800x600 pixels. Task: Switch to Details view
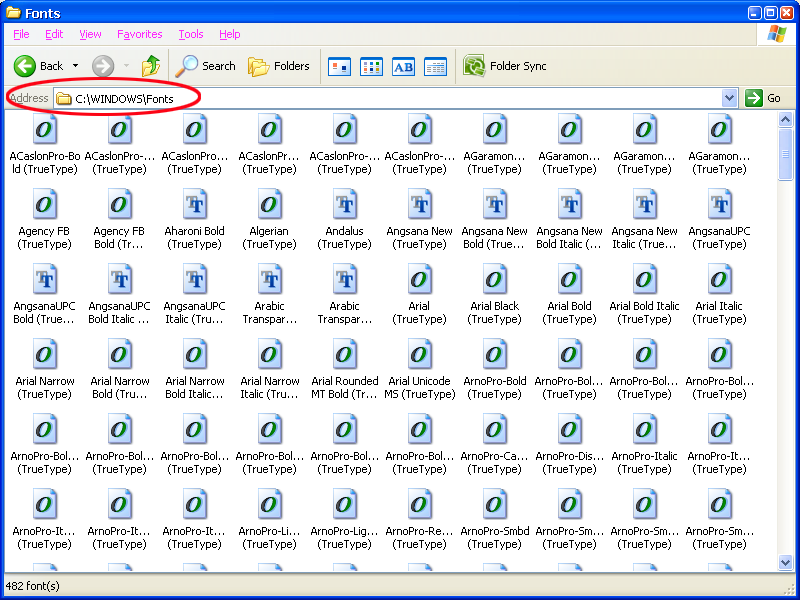[x=435, y=67]
